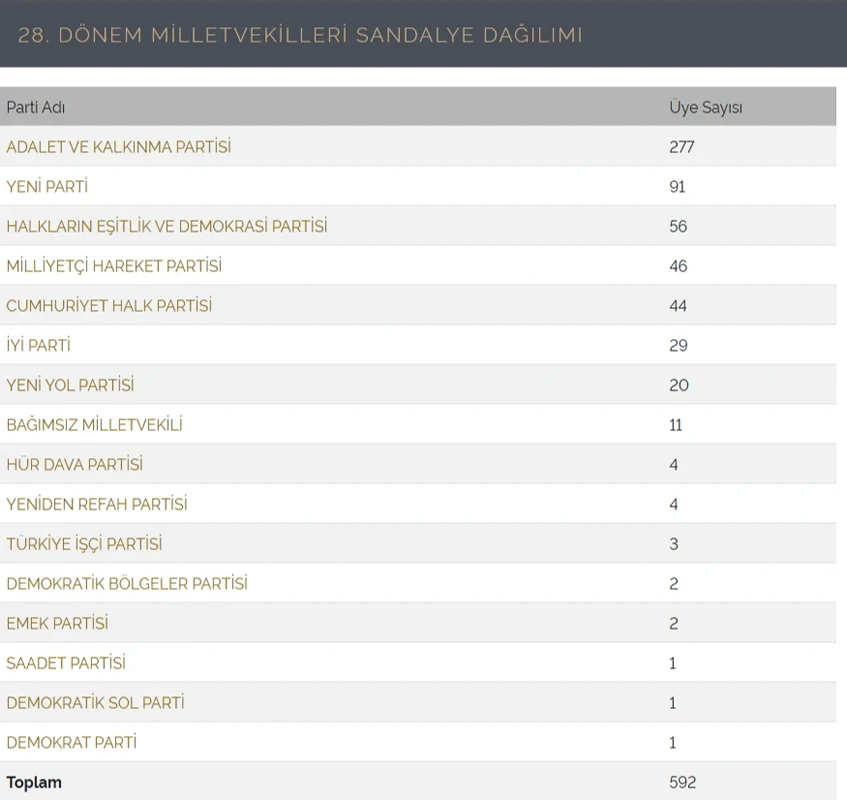Select the total value 592

(682, 782)
